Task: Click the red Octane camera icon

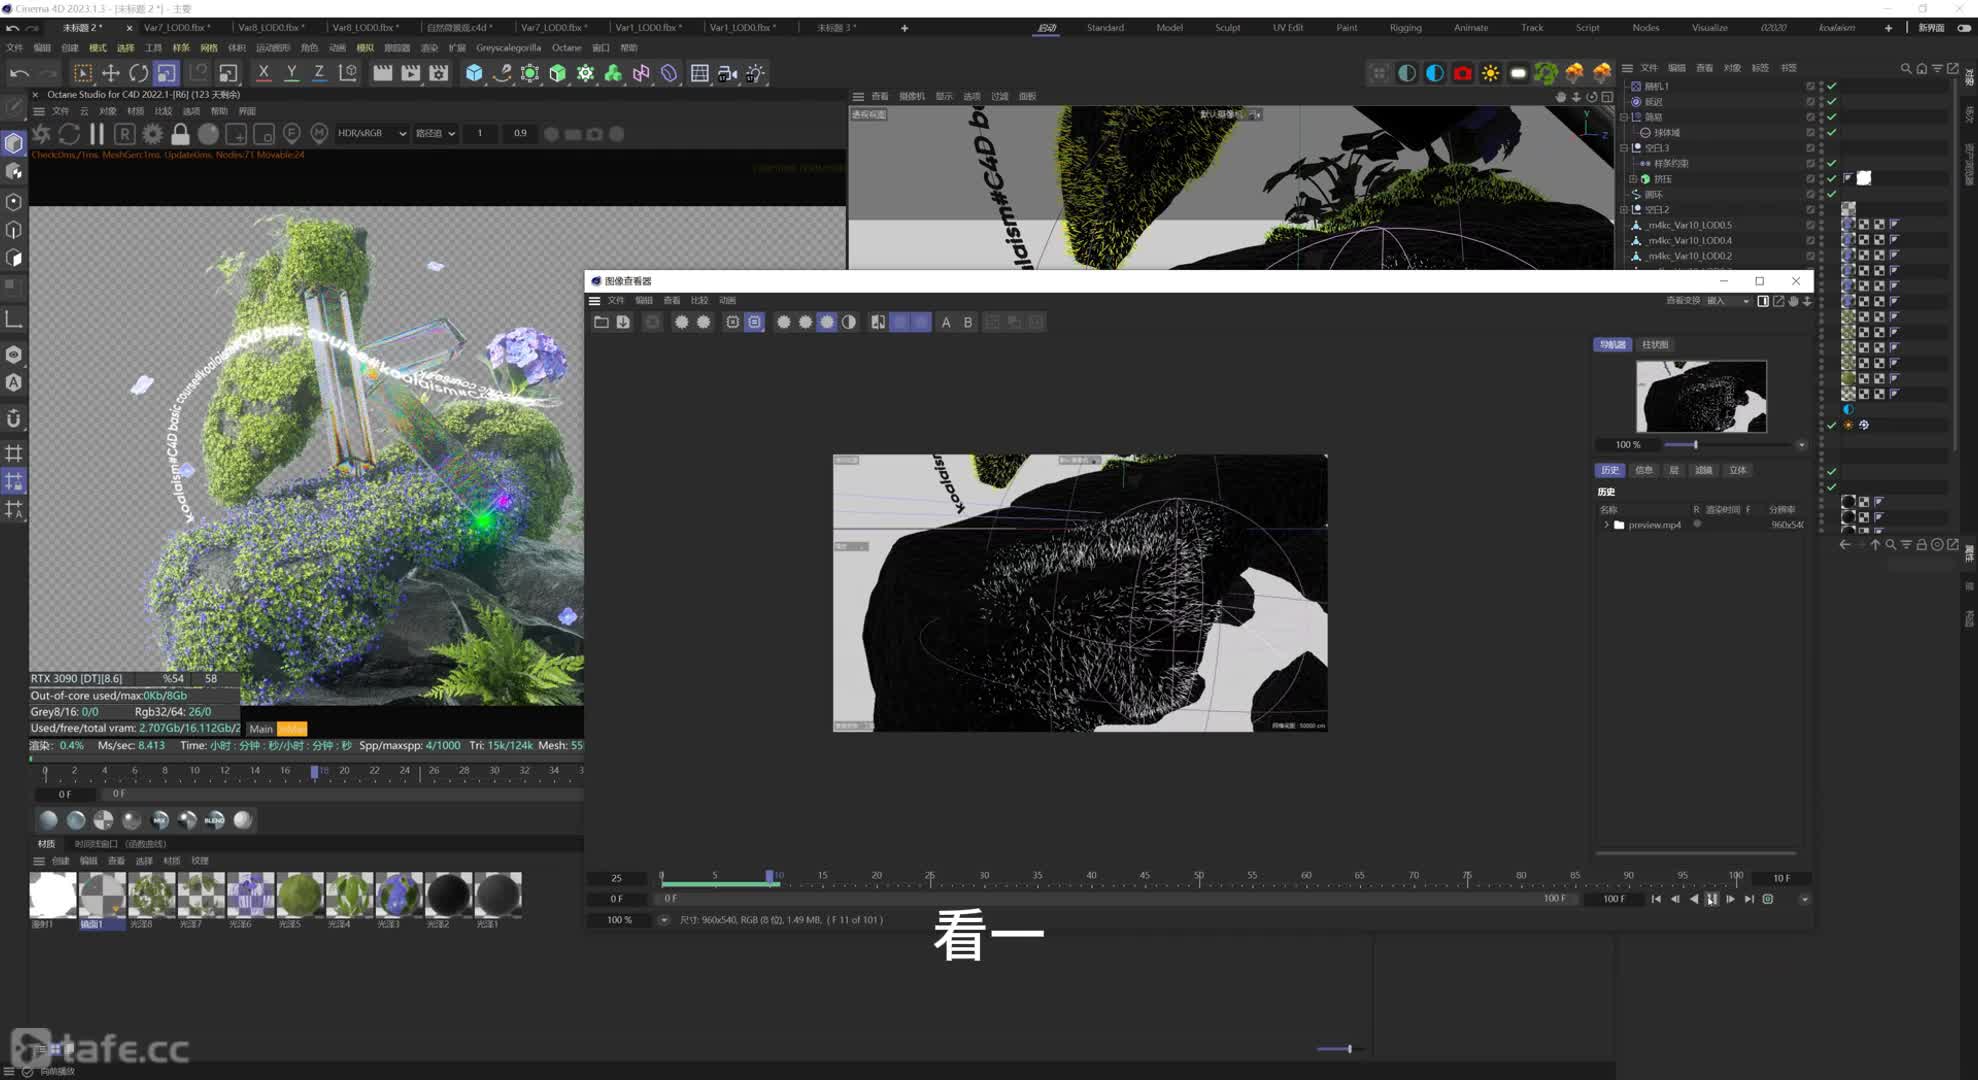Action: pyautogui.click(x=1462, y=73)
